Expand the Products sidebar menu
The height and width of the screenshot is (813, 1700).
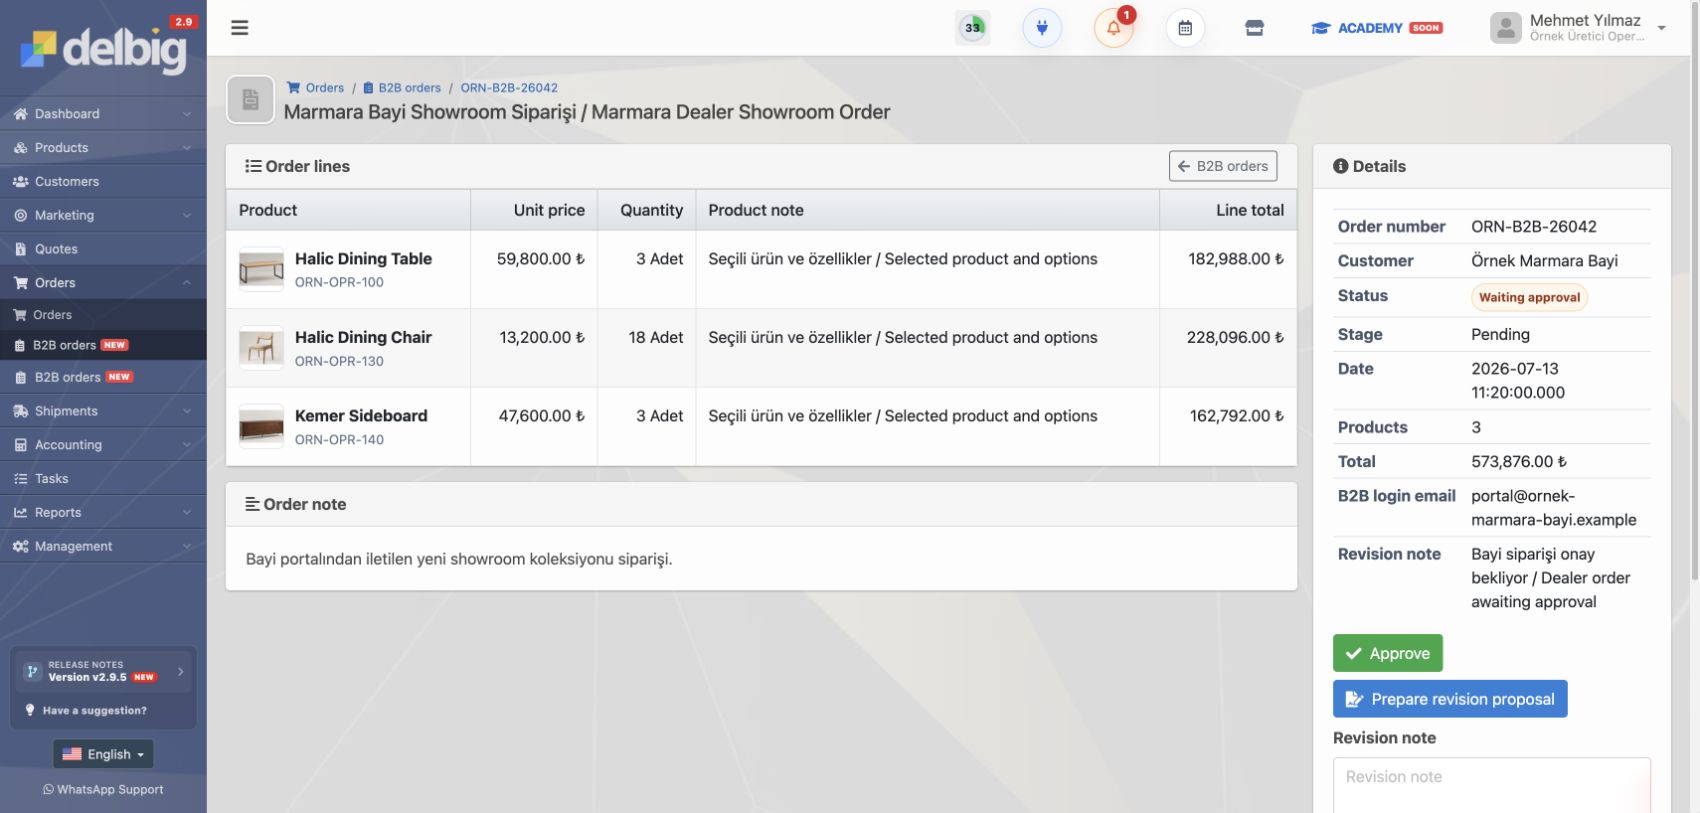[x=103, y=147]
